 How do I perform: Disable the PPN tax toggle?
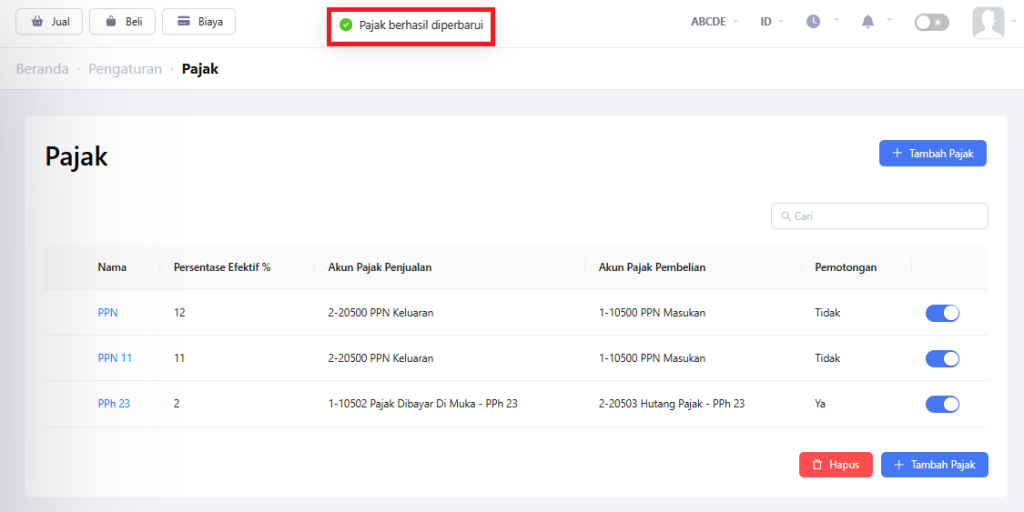942,313
